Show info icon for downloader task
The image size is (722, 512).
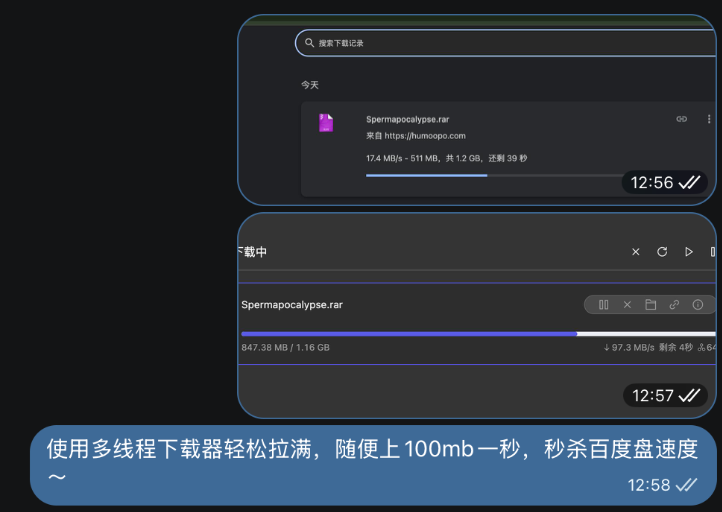[698, 305]
